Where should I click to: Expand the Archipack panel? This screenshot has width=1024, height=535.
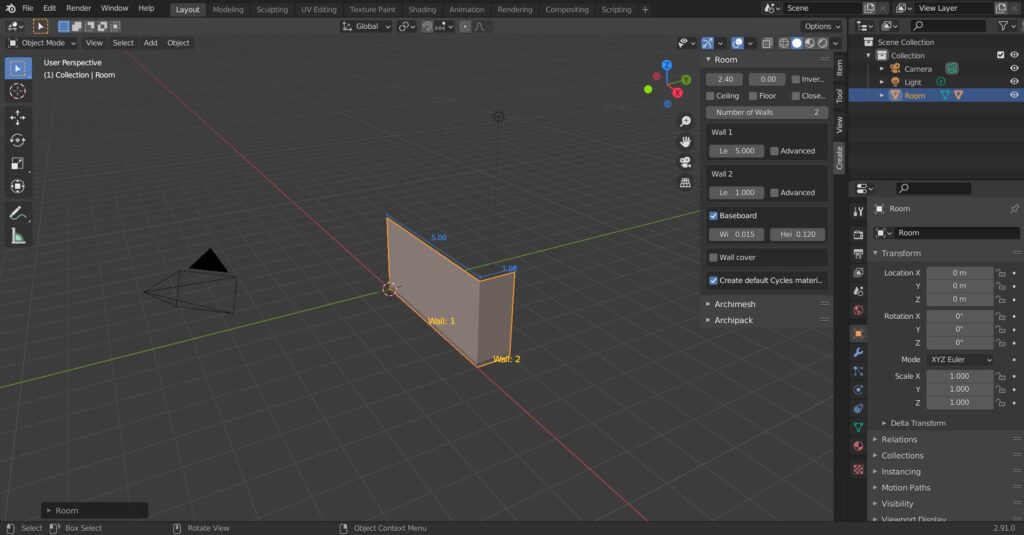pos(733,320)
